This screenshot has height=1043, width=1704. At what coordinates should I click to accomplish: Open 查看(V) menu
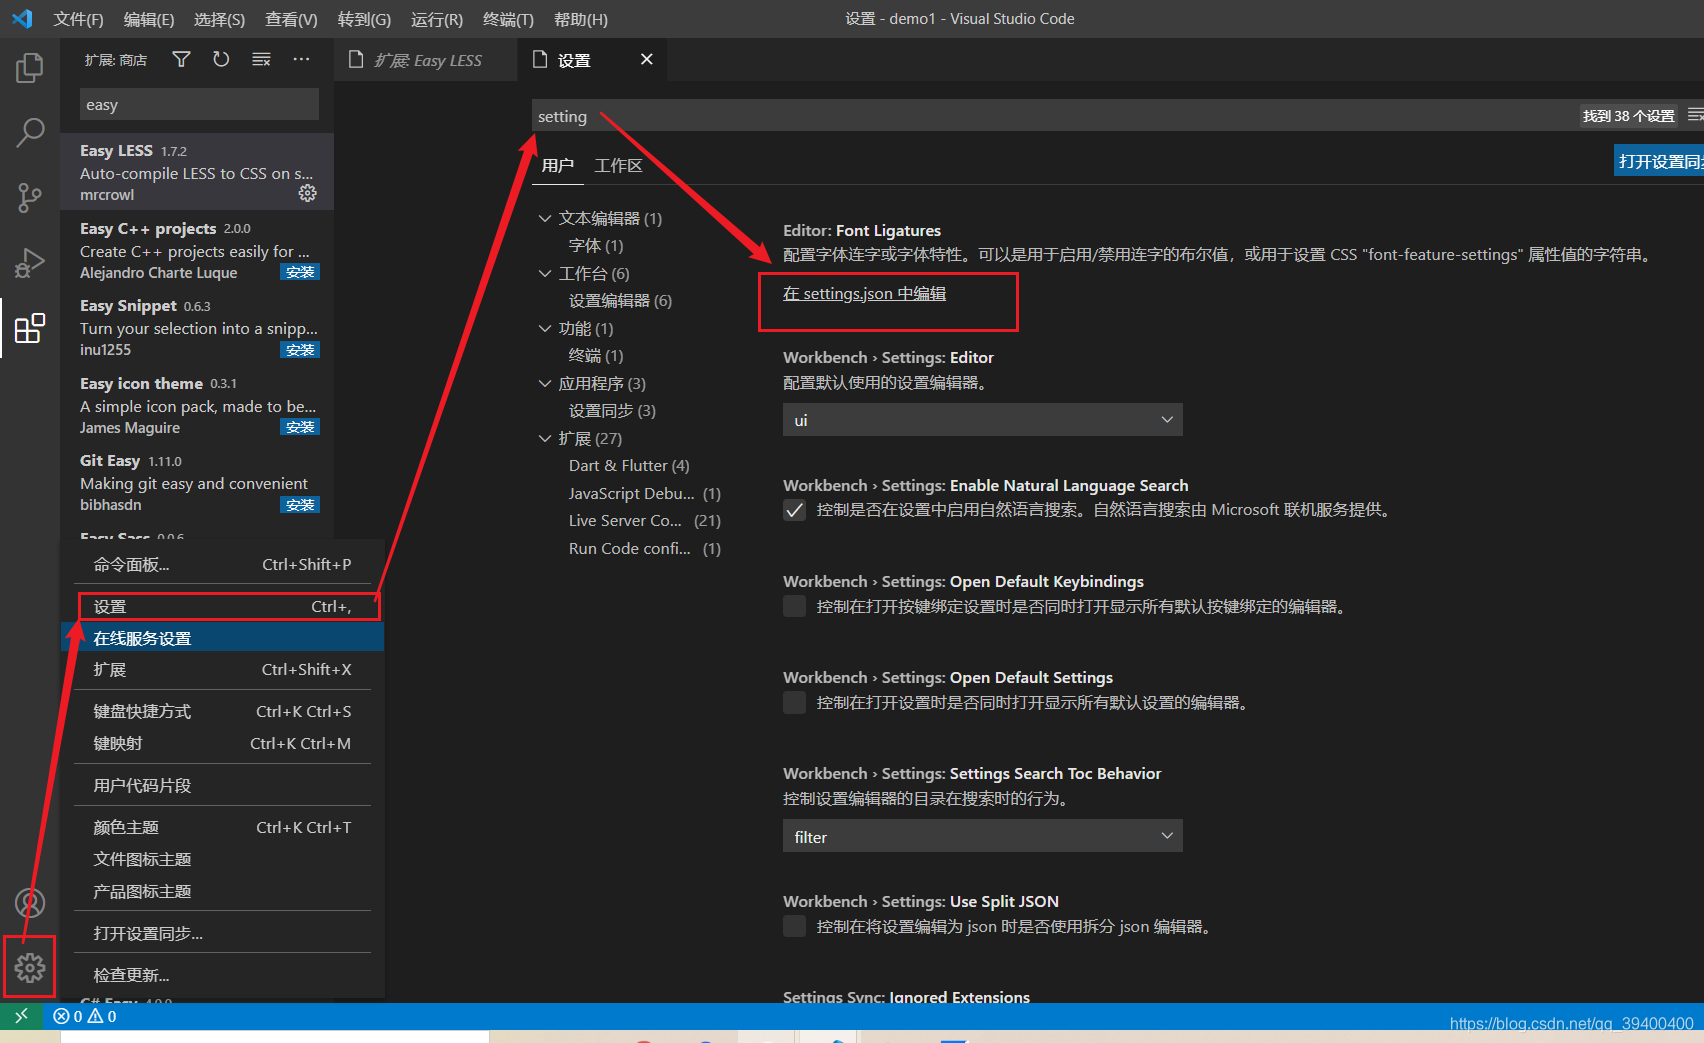291,19
